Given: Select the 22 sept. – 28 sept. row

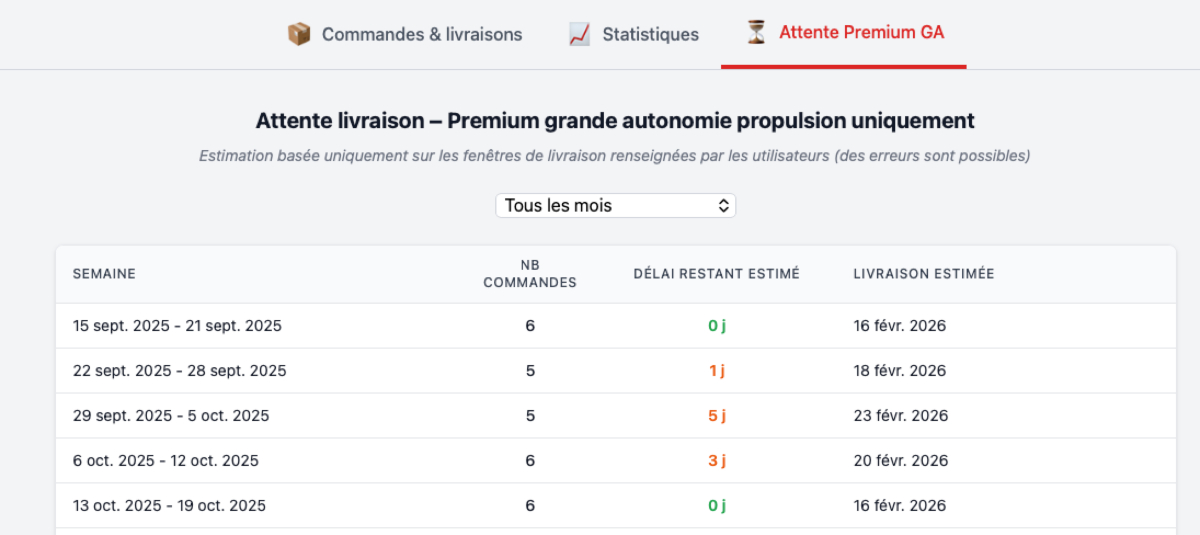Looking at the screenshot, I should [180, 371].
